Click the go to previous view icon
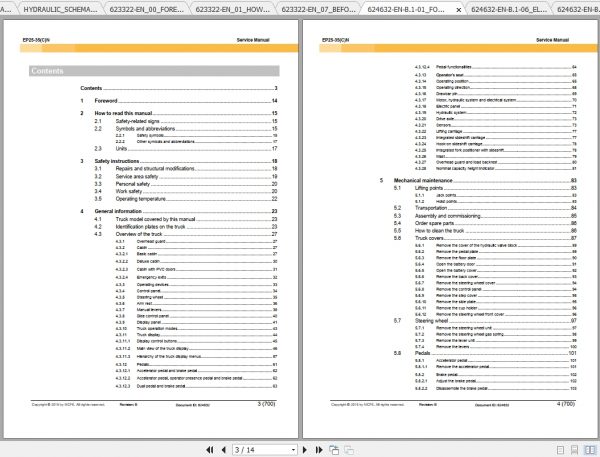600x457 pixels. pos(334,450)
